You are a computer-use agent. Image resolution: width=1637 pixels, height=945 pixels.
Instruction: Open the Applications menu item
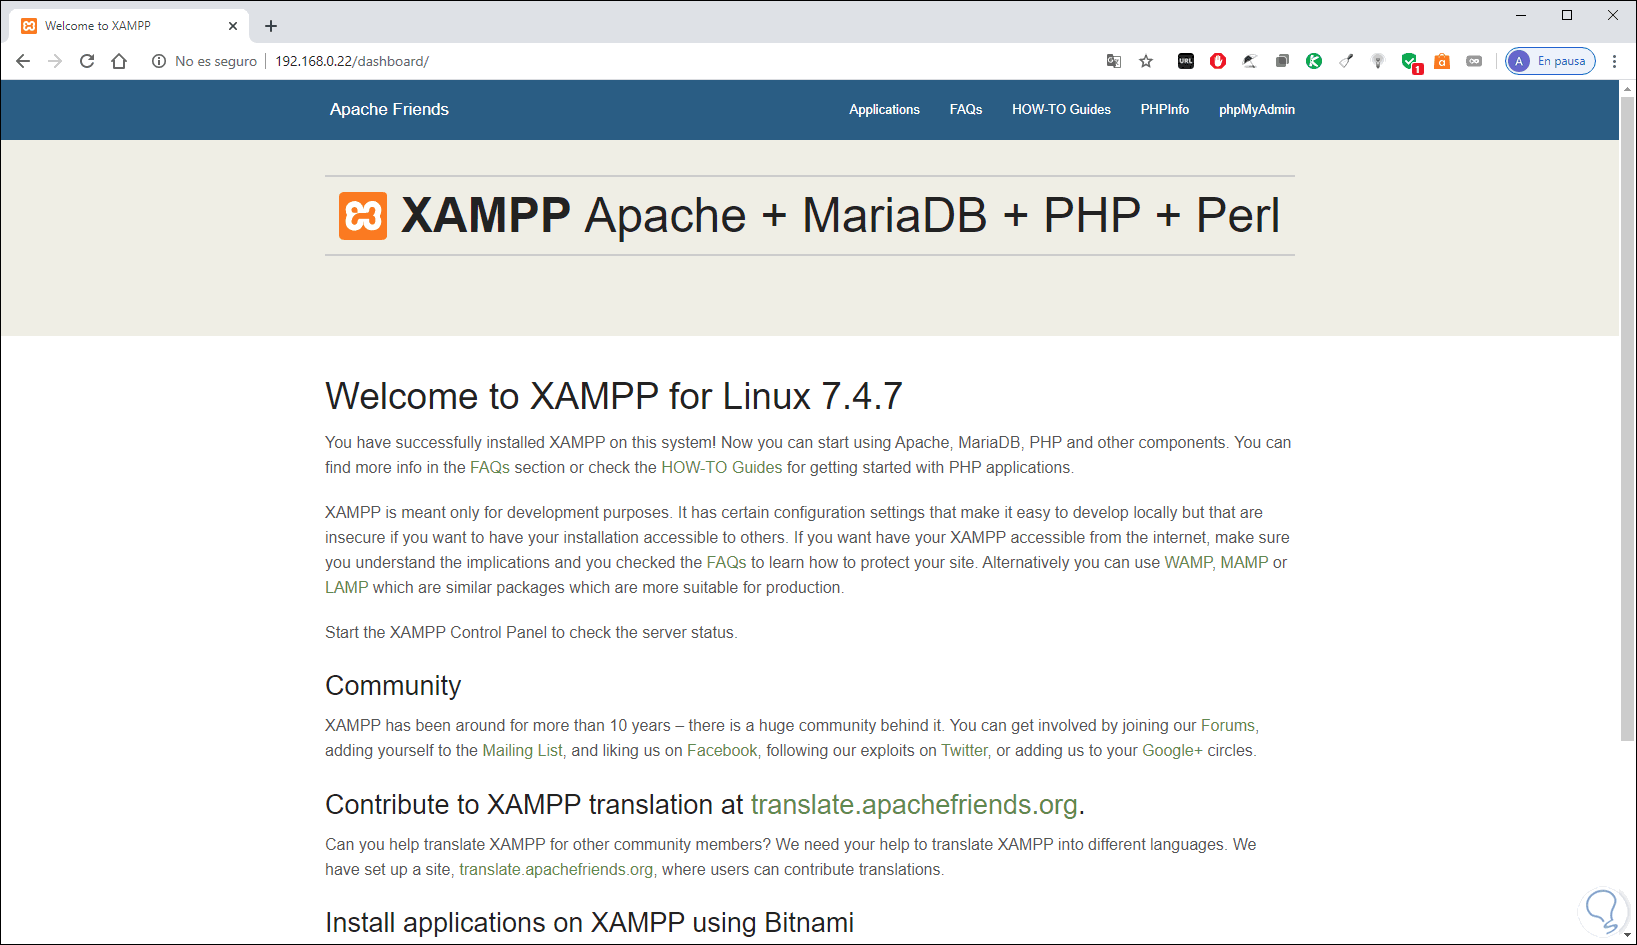coord(884,109)
